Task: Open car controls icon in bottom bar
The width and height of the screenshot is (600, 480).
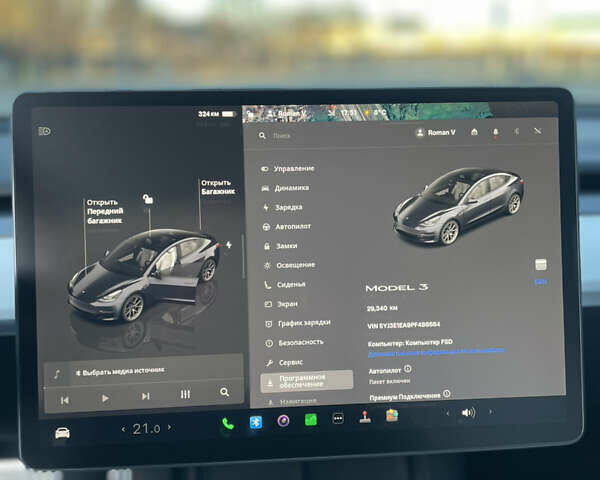Action: point(62,433)
